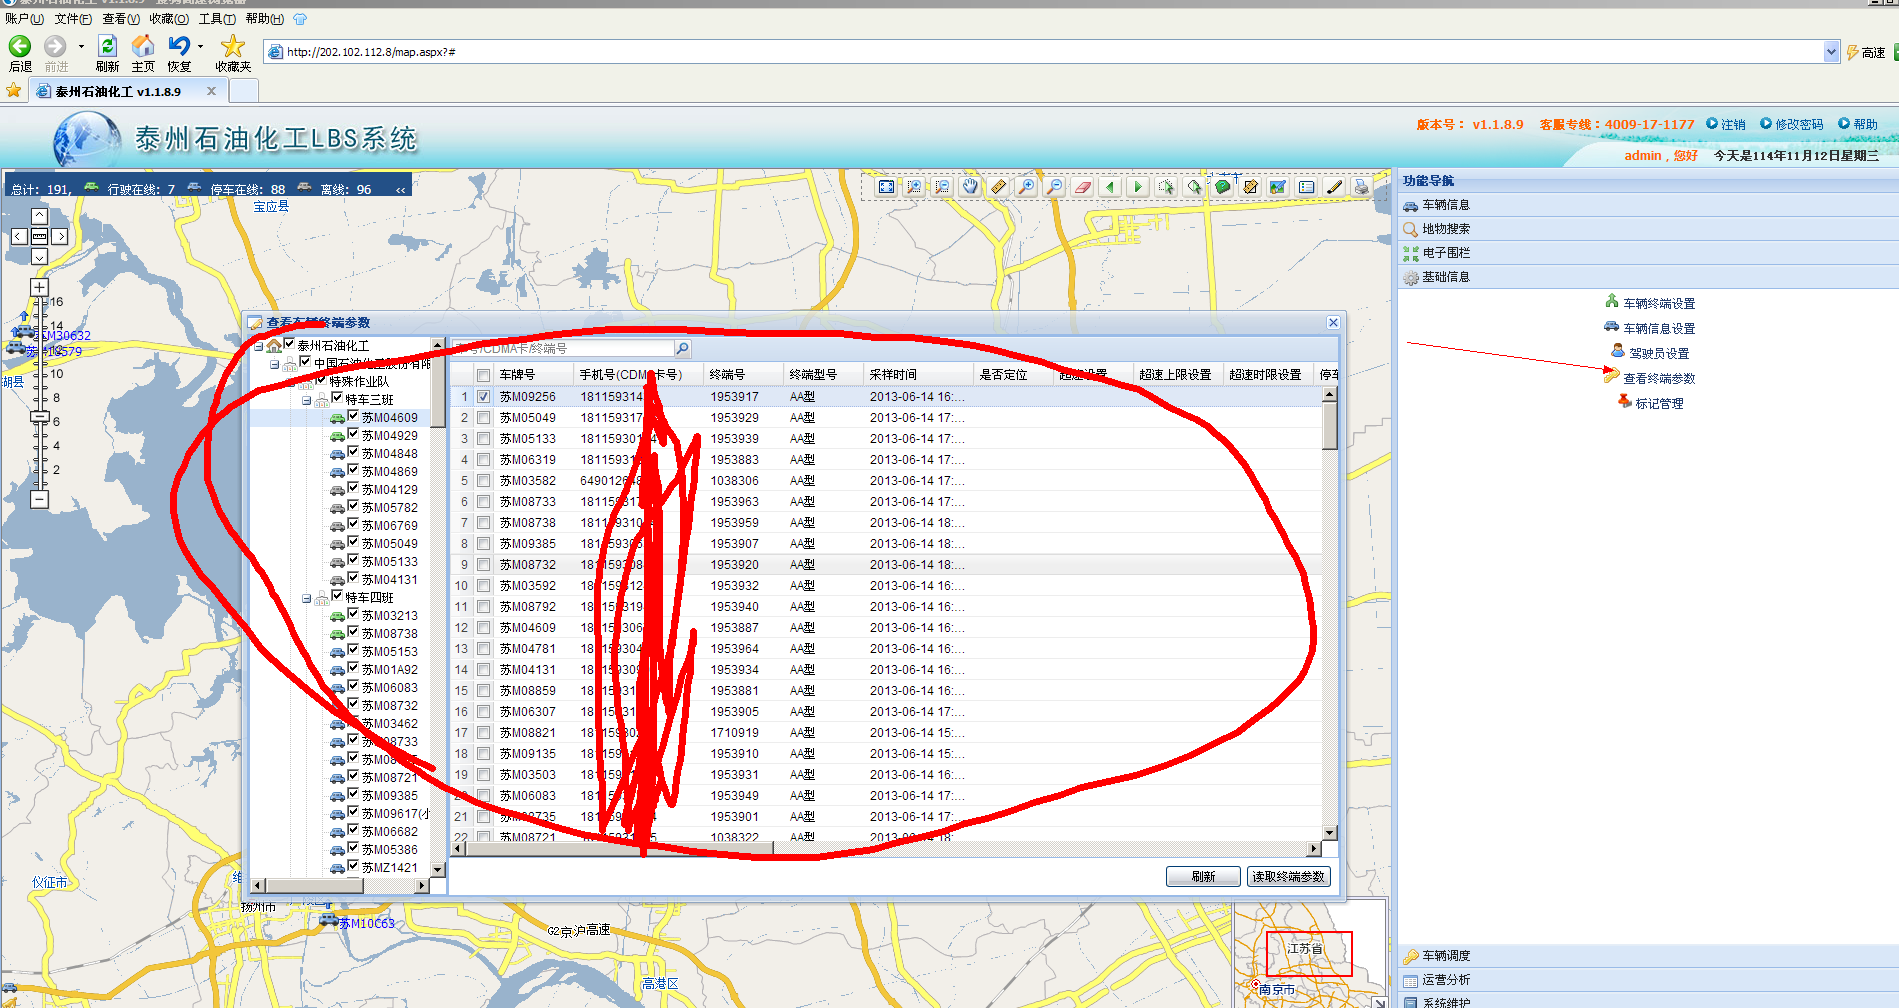Click the magnifier zoom-in map tool
Viewport: 1899px width, 1008px height.
pos(1026,187)
